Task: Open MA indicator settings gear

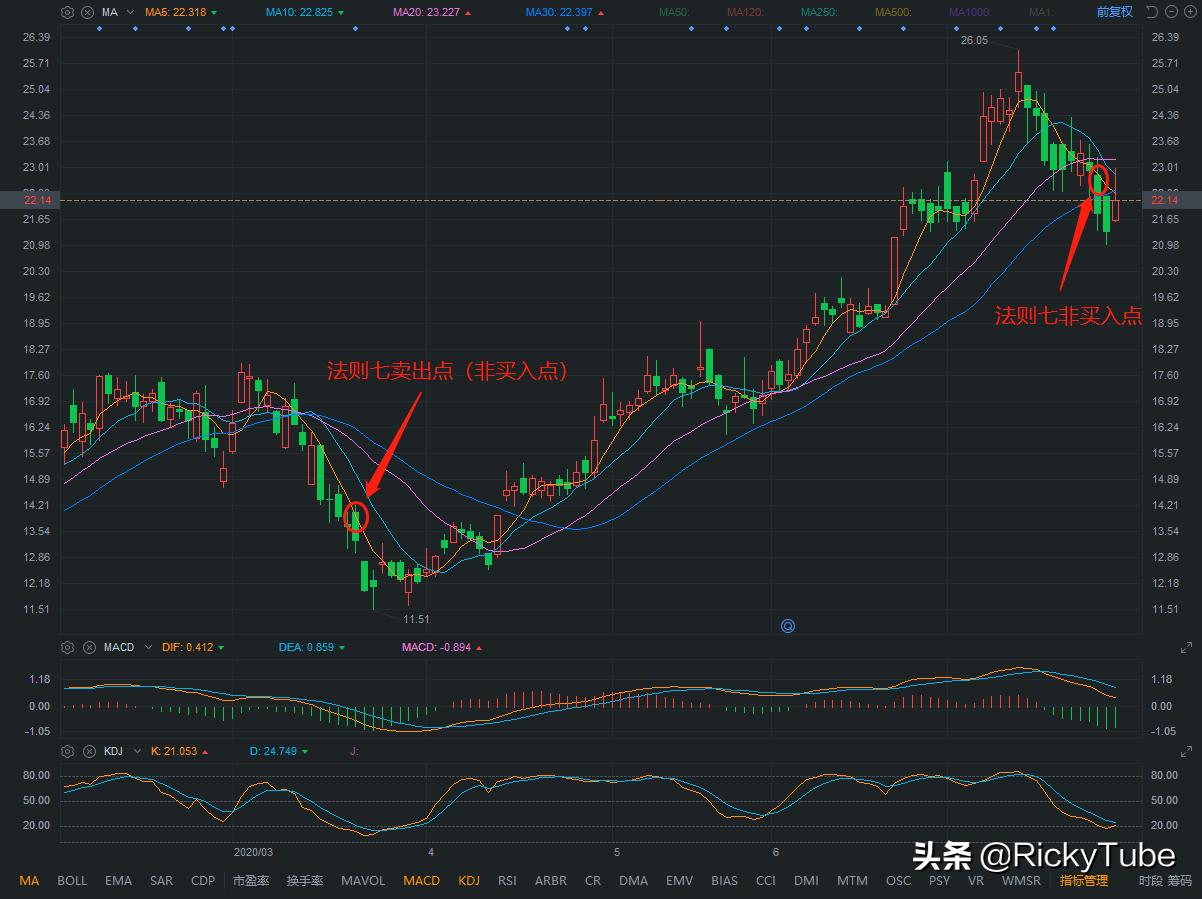Action: (67, 12)
